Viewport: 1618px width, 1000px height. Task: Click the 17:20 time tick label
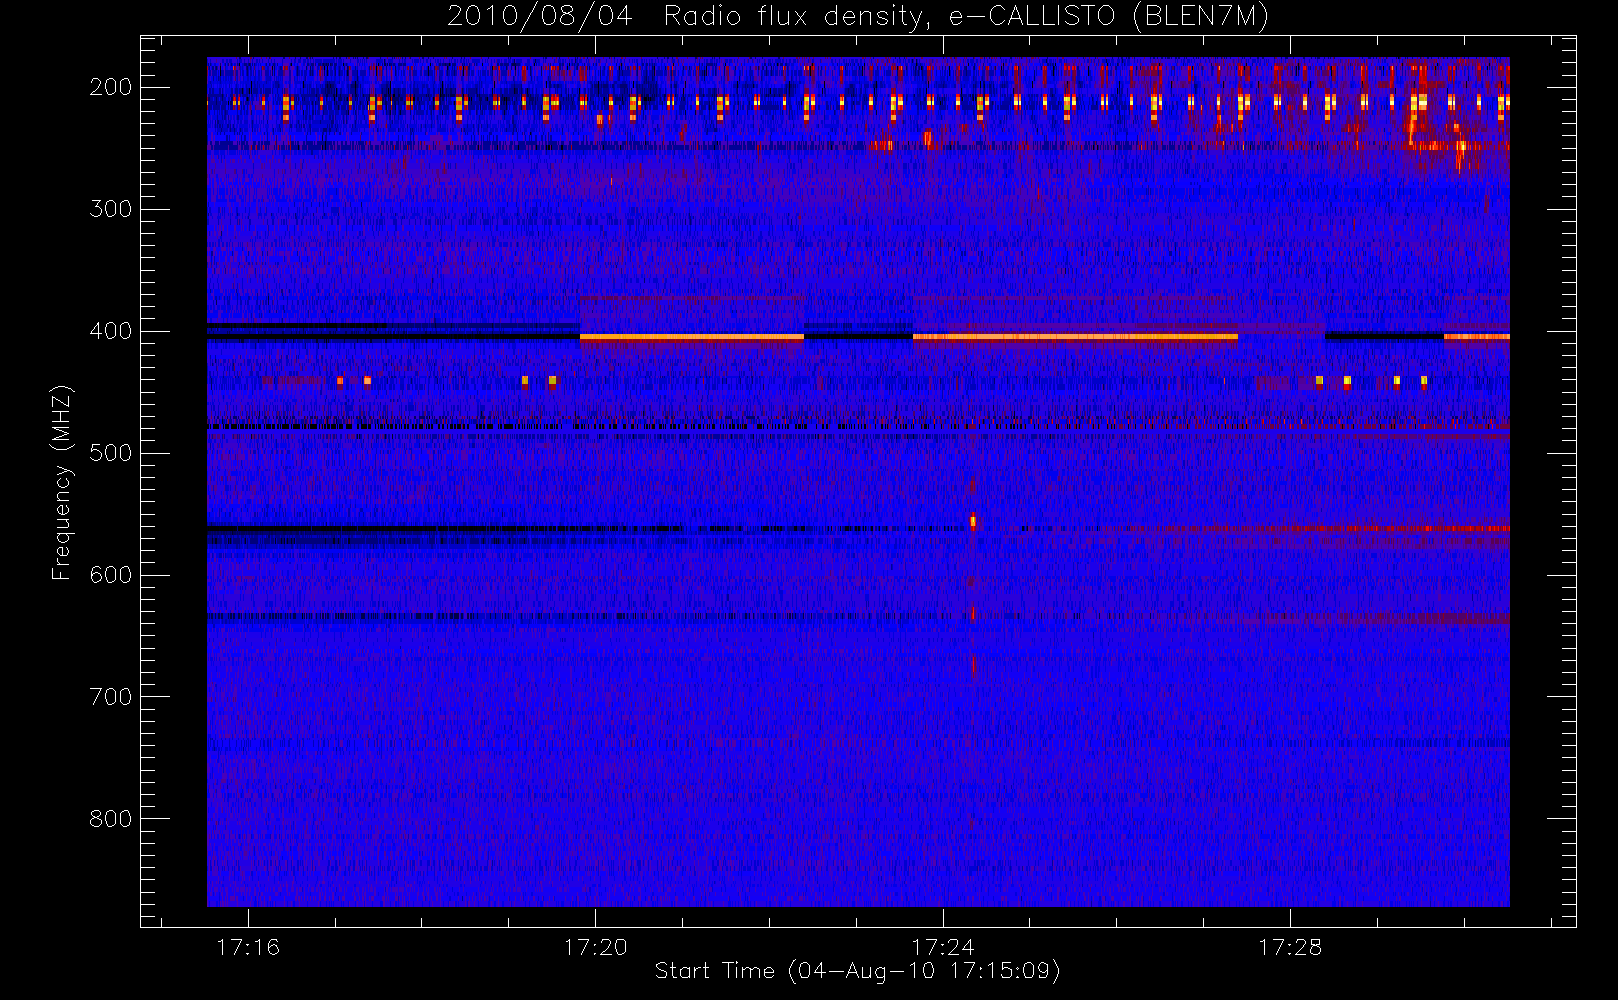(x=595, y=947)
